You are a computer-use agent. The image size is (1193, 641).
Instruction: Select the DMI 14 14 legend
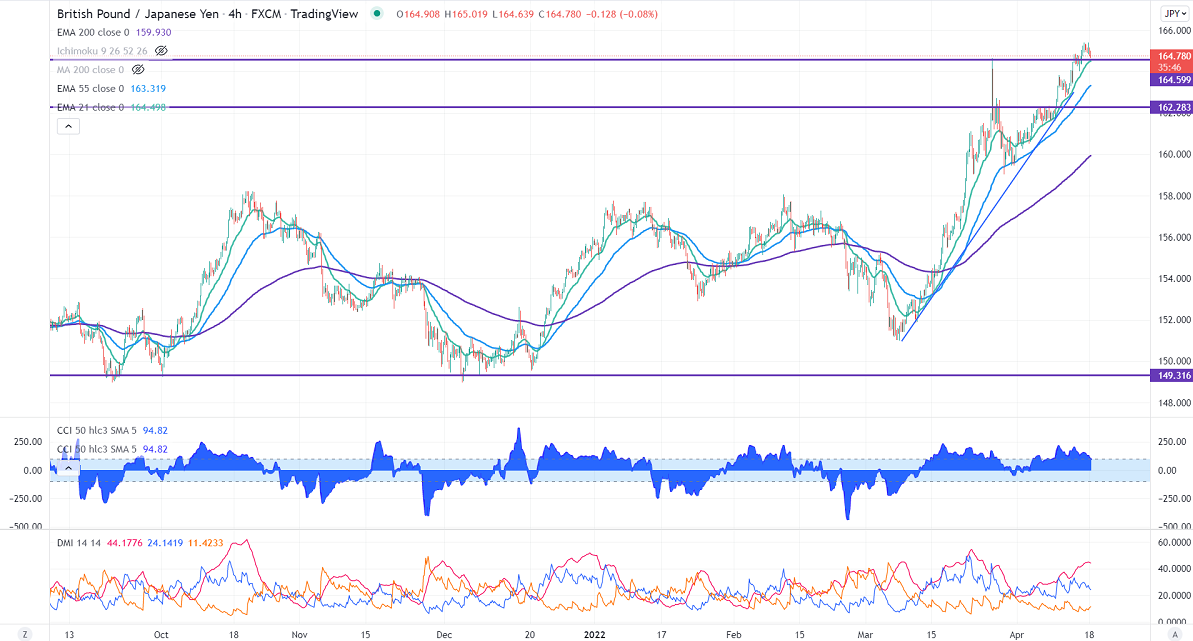point(79,543)
